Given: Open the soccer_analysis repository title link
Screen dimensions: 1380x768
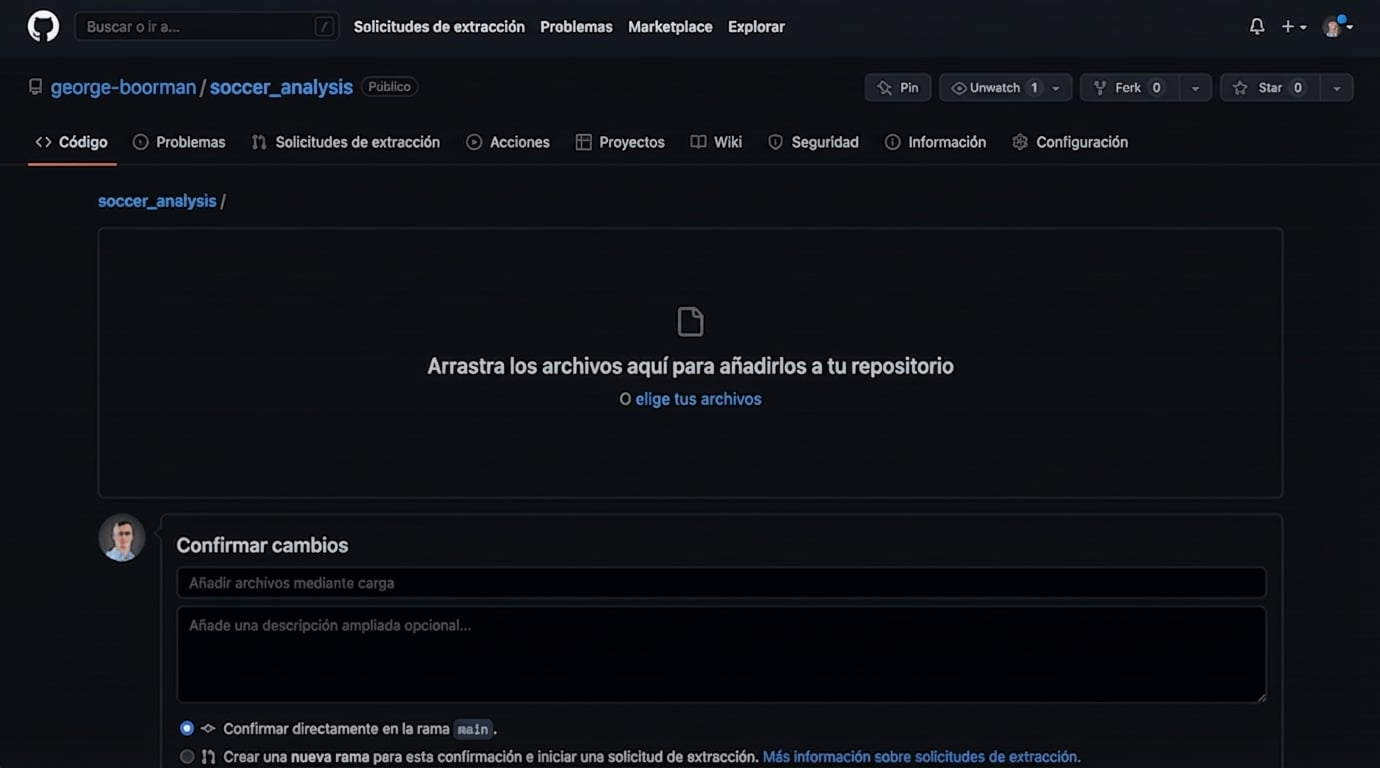Looking at the screenshot, I should pyautogui.click(x=281, y=87).
